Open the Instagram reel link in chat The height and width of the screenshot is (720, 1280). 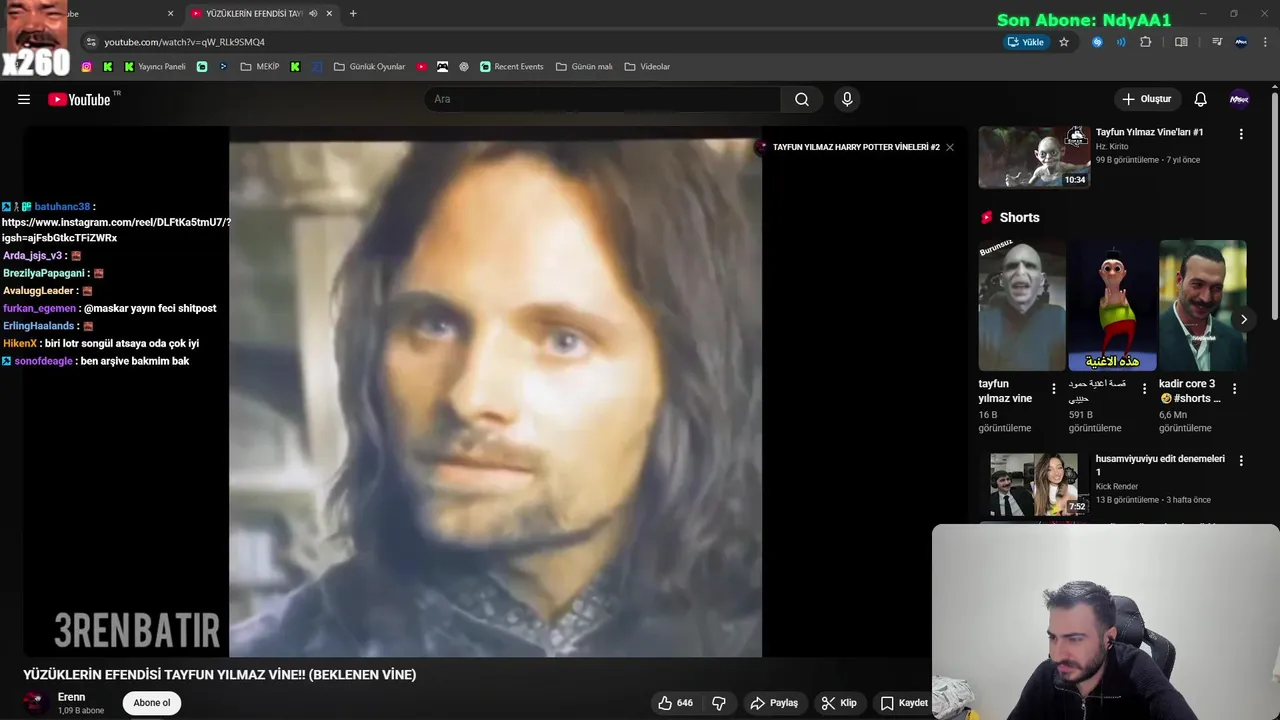[116, 230]
